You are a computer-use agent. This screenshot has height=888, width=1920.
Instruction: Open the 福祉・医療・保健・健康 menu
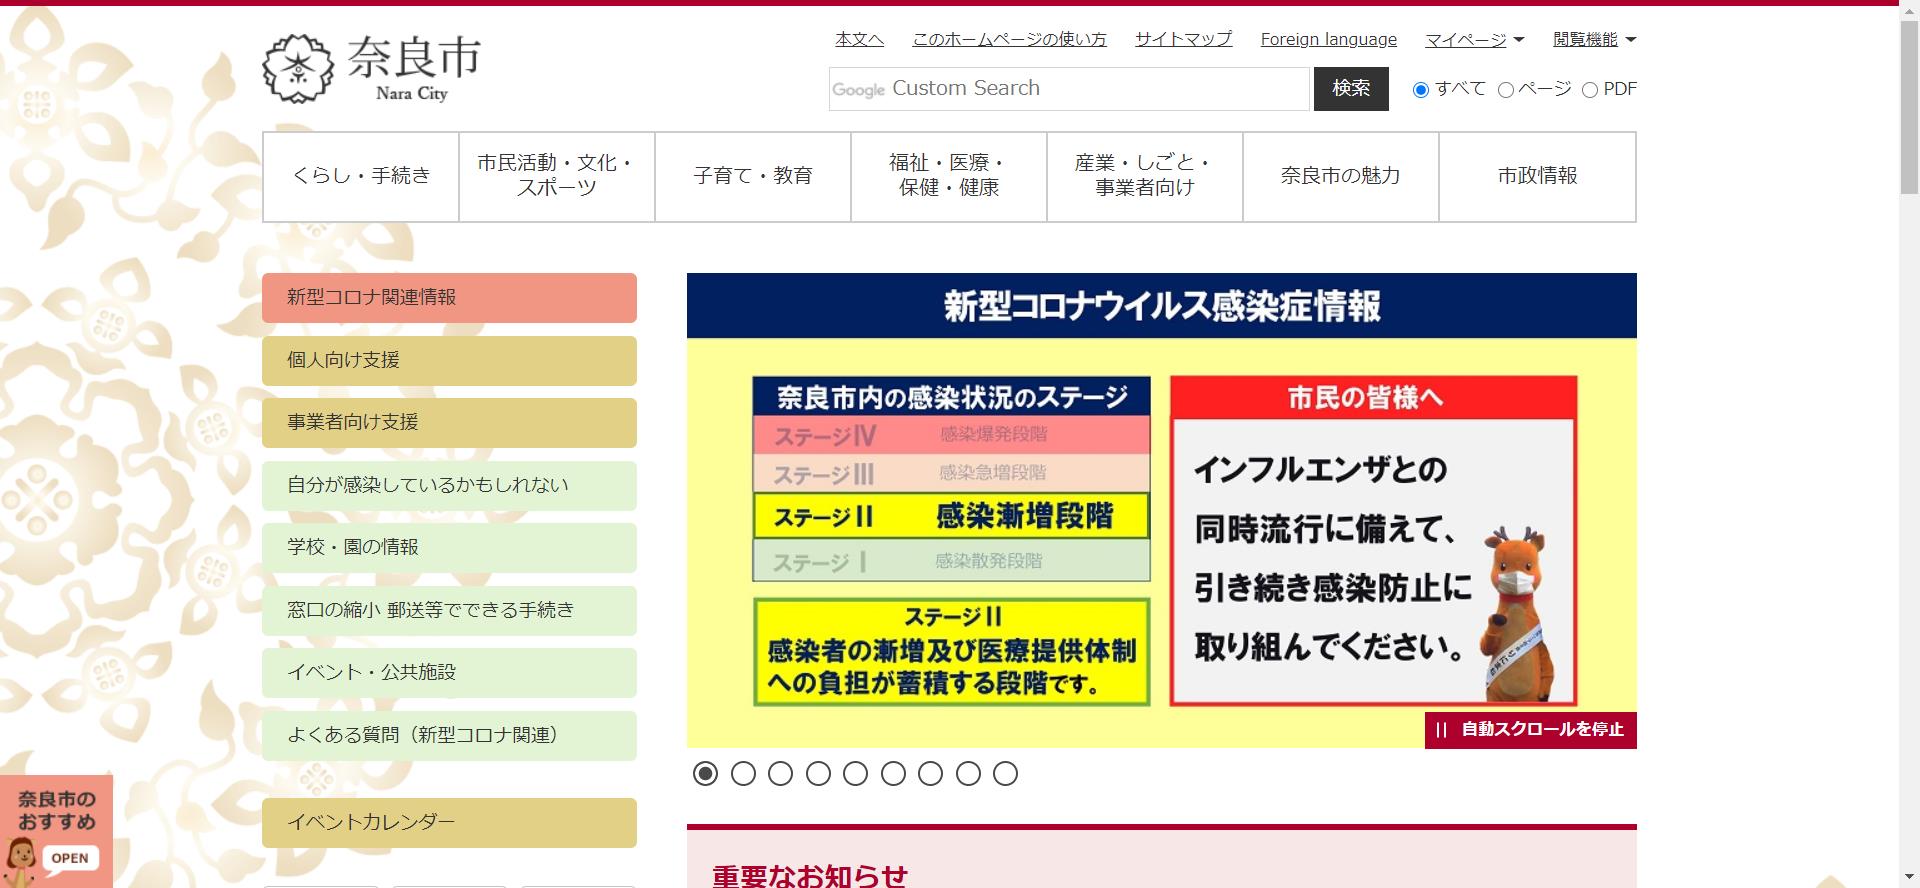pos(949,176)
